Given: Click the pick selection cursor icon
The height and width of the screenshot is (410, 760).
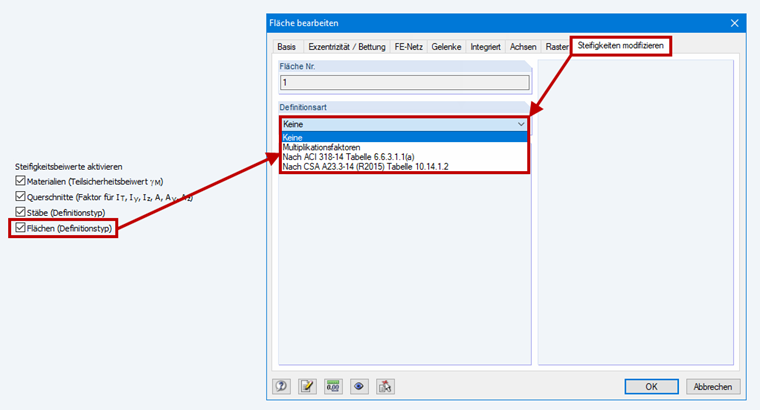Looking at the screenshot, I should click(385, 386).
